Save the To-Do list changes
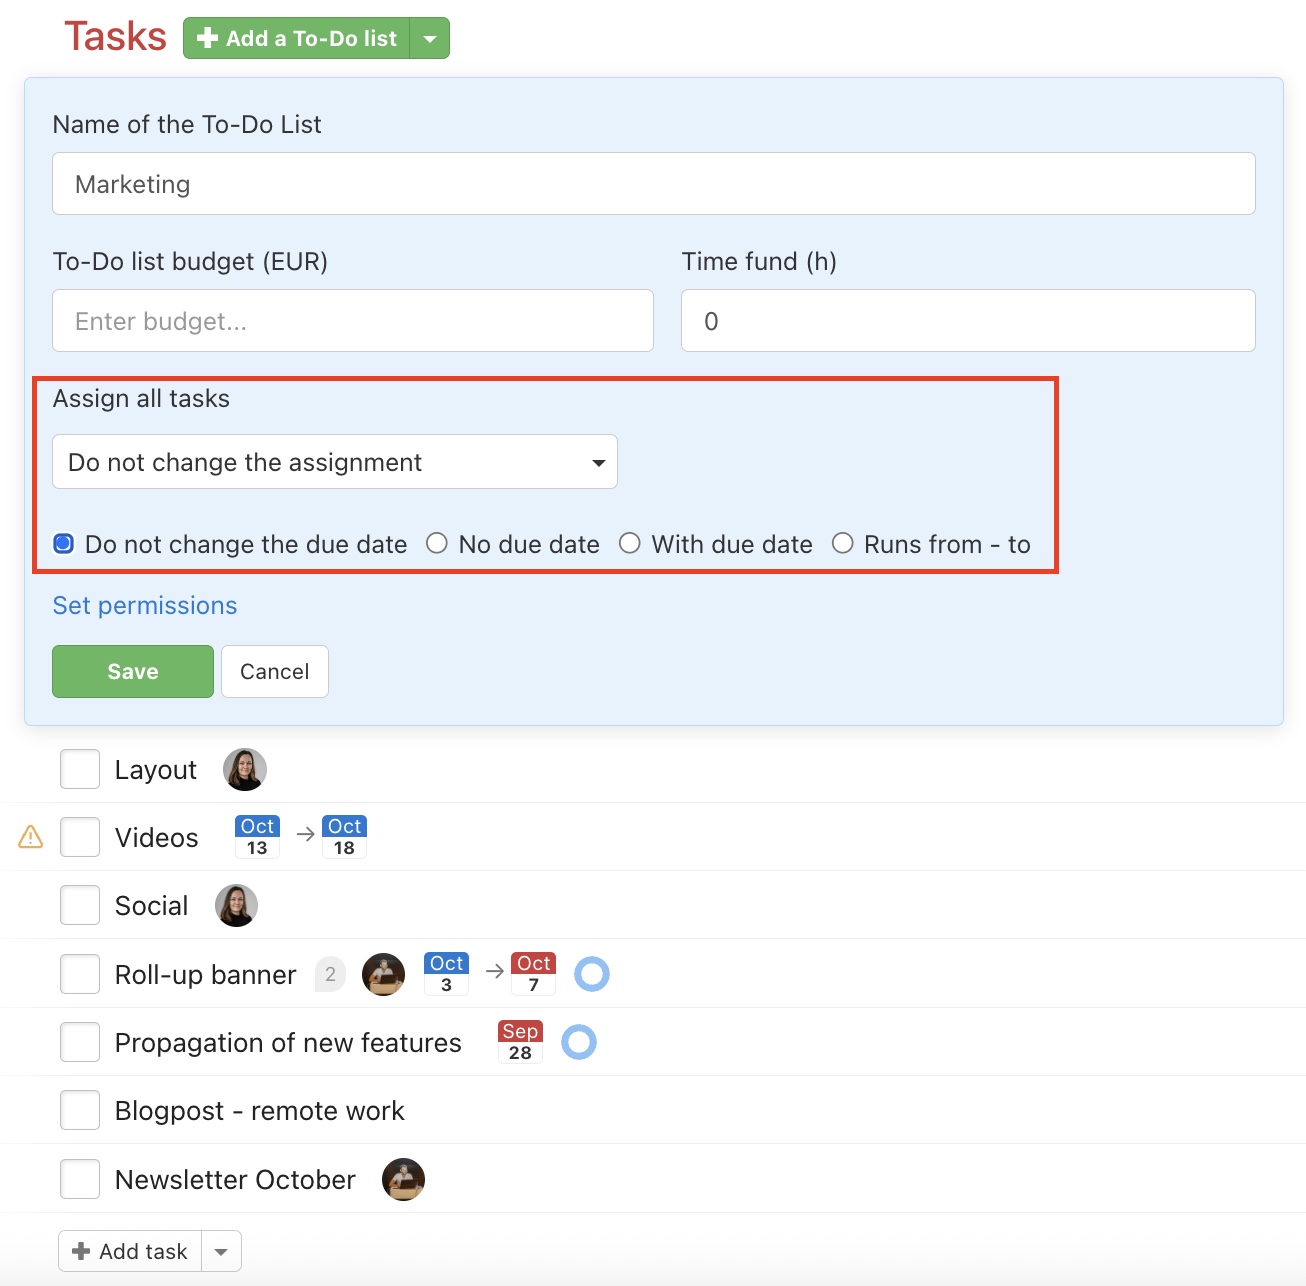Viewport: 1306px width, 1286px height. [133, 672]
